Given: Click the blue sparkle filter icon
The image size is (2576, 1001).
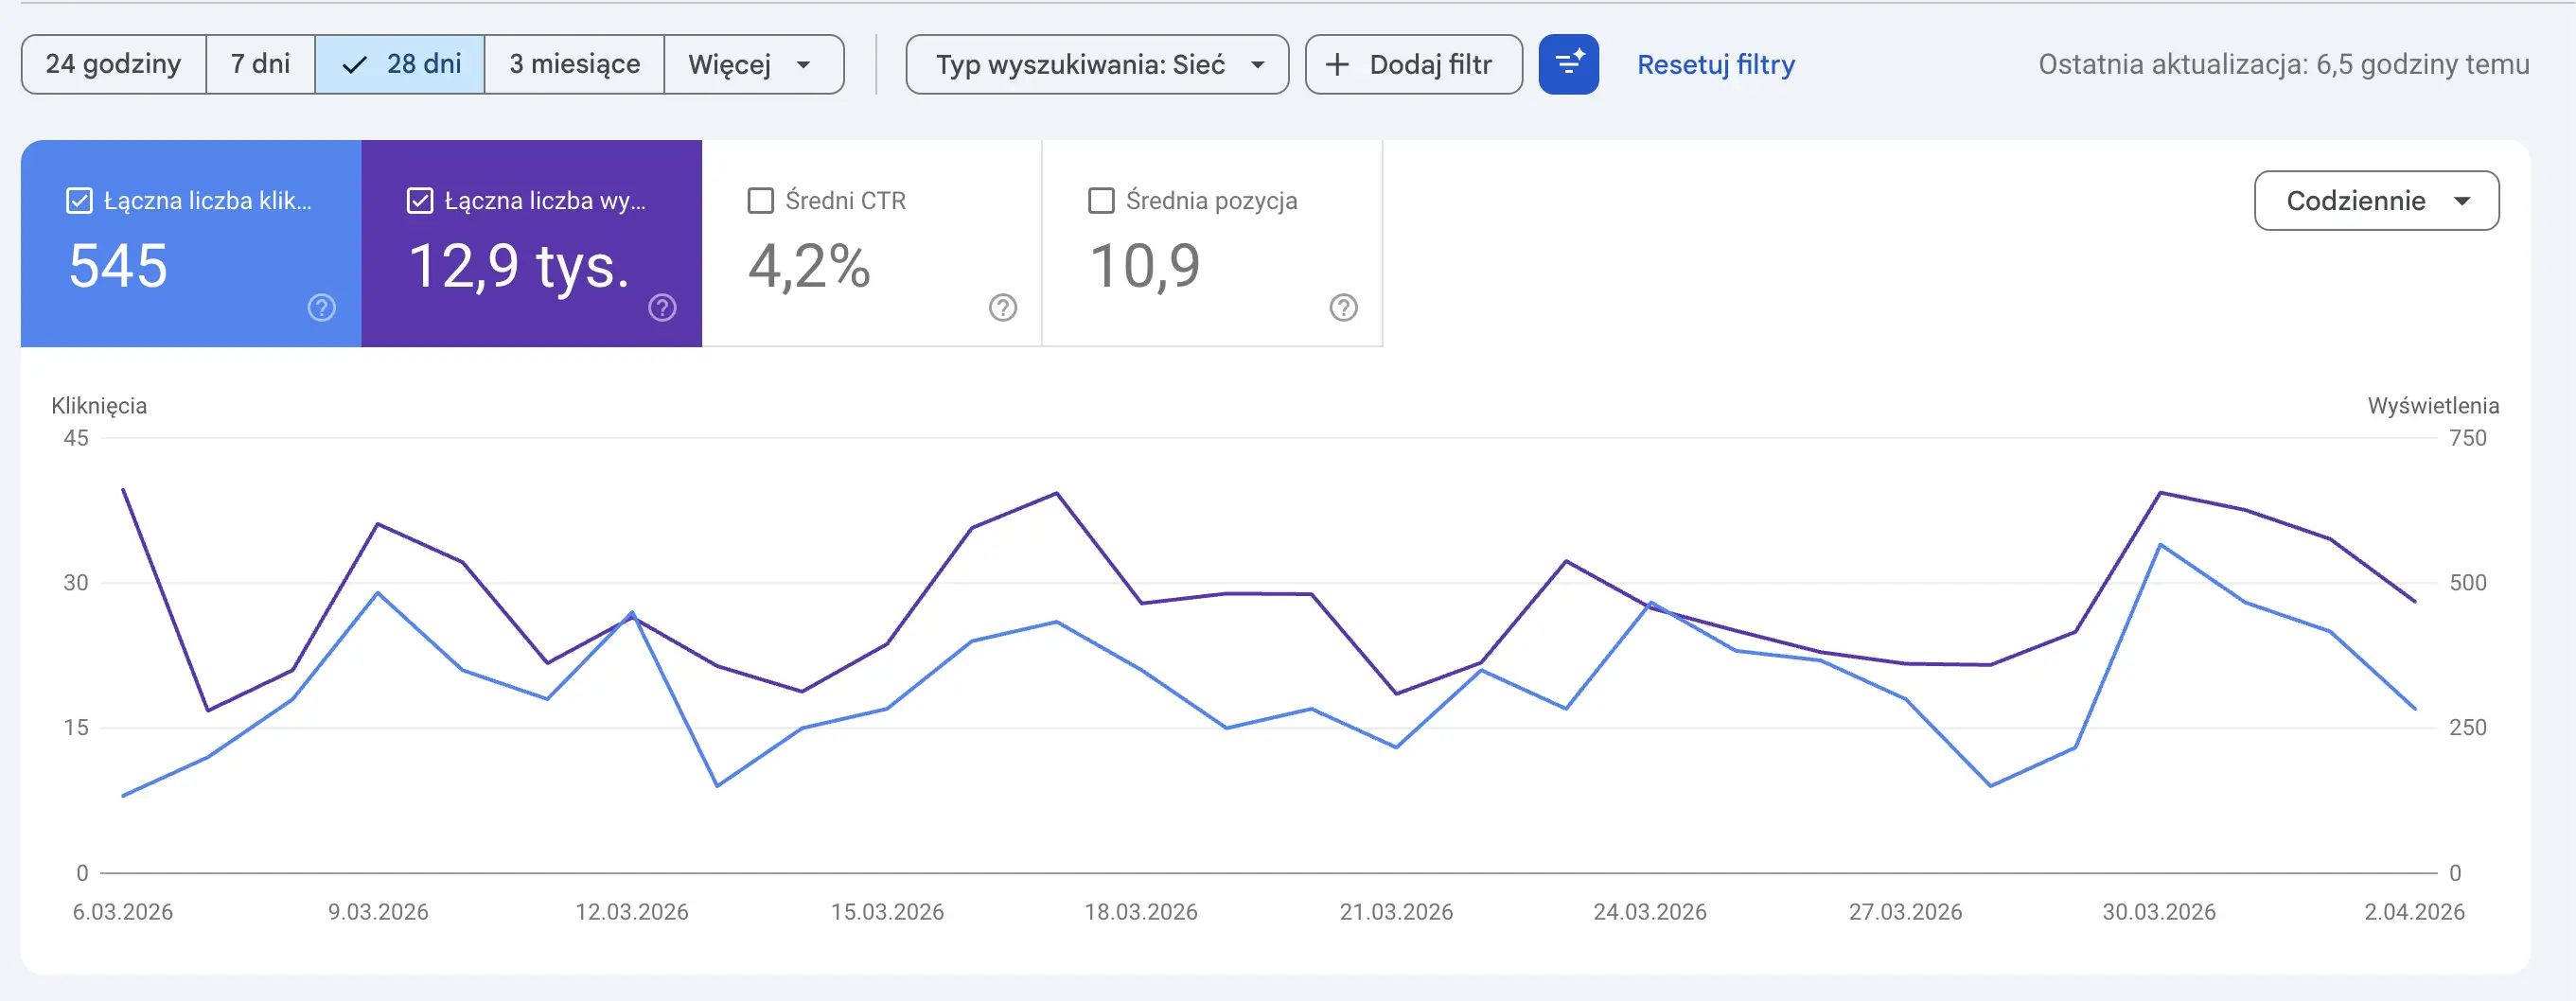Looking at the screenshot, I should (x=1569, y=64).
